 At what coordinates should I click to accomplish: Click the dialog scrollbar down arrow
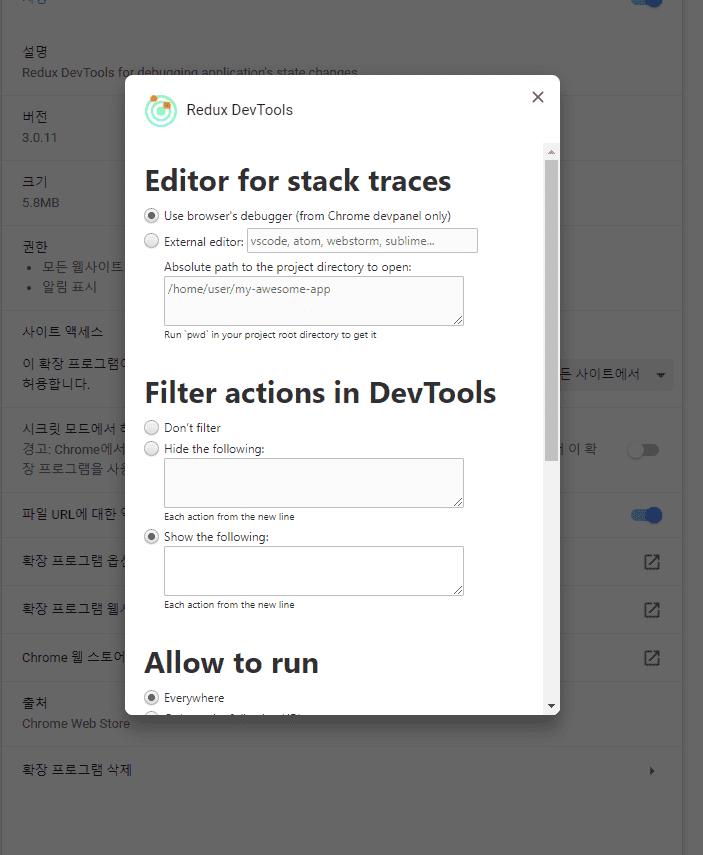point(551,706)
